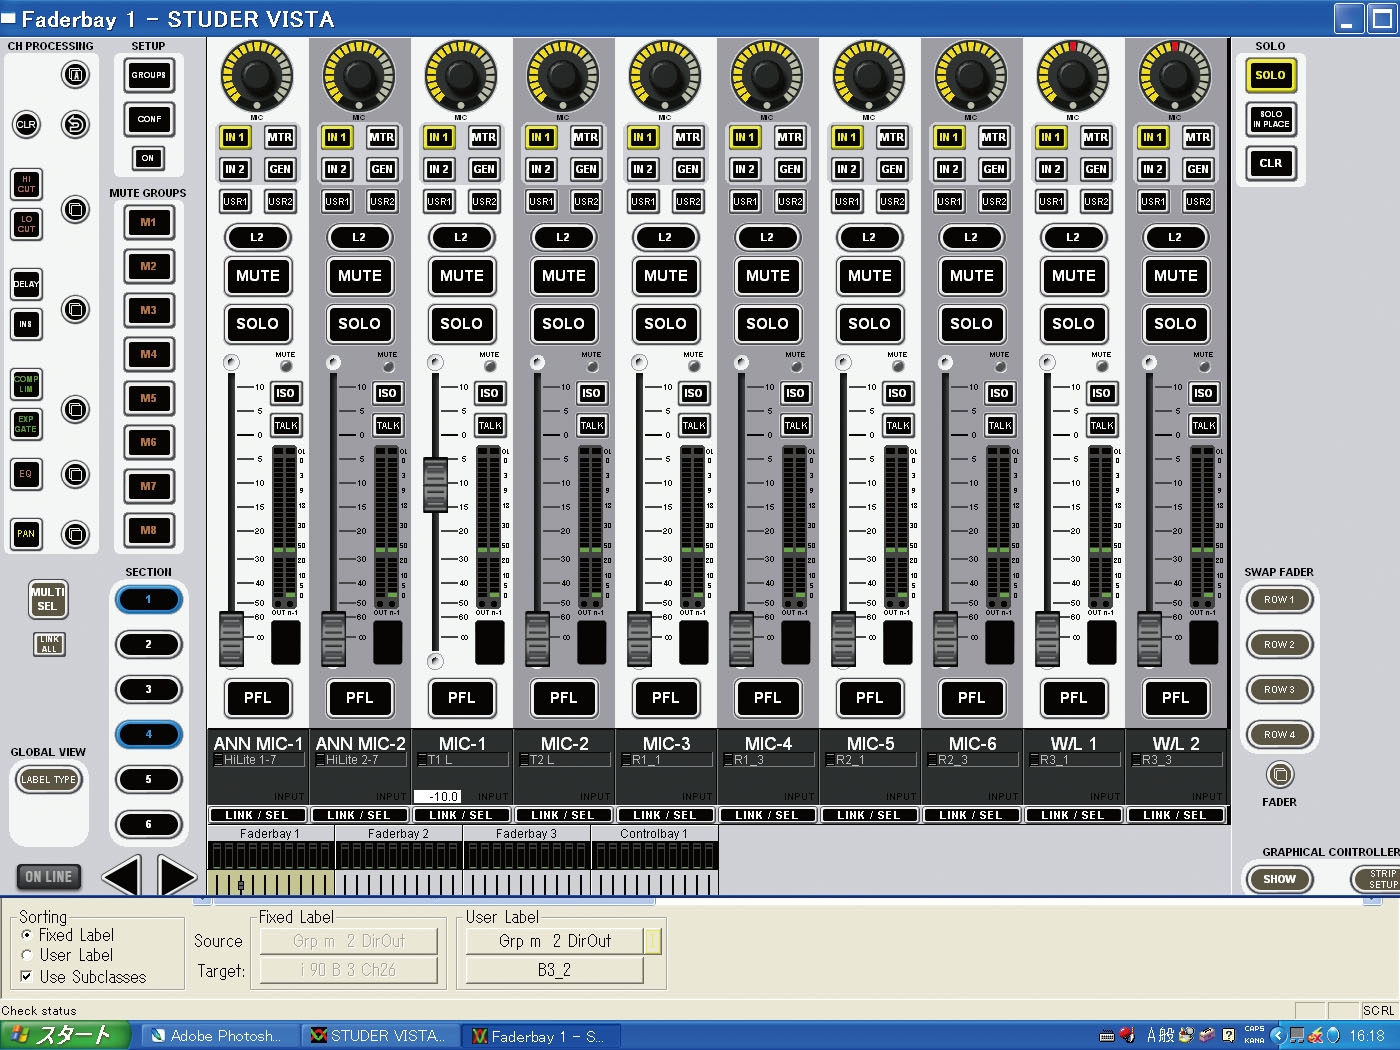Click the ROW 2 swap fader button
1400x1050 pixels.
coord(1279,645)
